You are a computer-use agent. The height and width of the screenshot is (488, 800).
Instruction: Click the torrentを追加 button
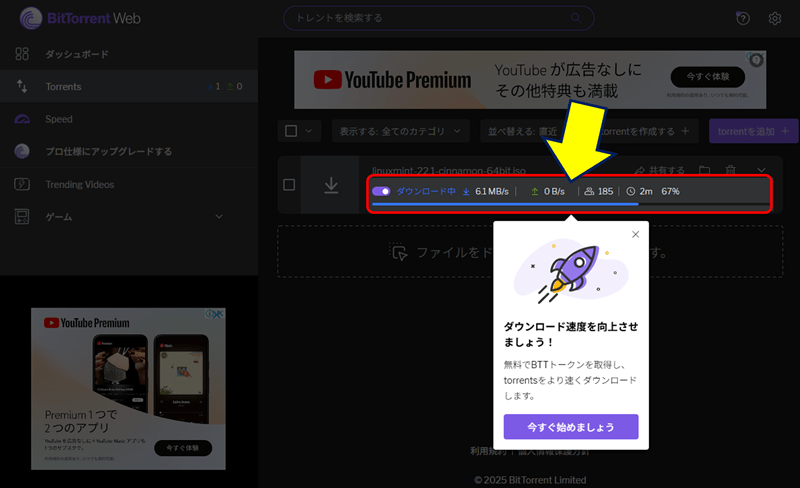(x=753, y=131)
